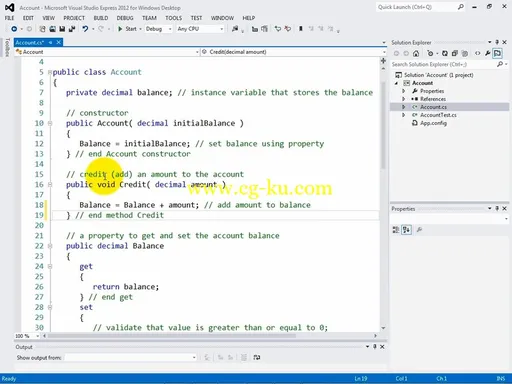Search Solution Explorer magnifier icon

[500, 64]
